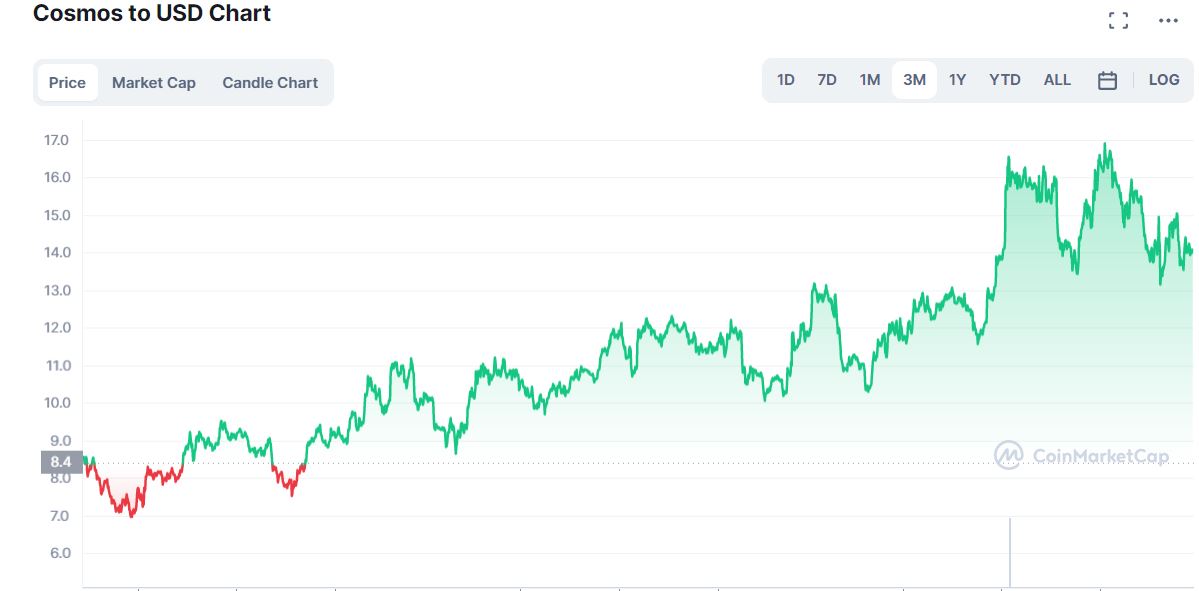
Task: Click the 13.0 y-axis label
Action: pos(57,291)
